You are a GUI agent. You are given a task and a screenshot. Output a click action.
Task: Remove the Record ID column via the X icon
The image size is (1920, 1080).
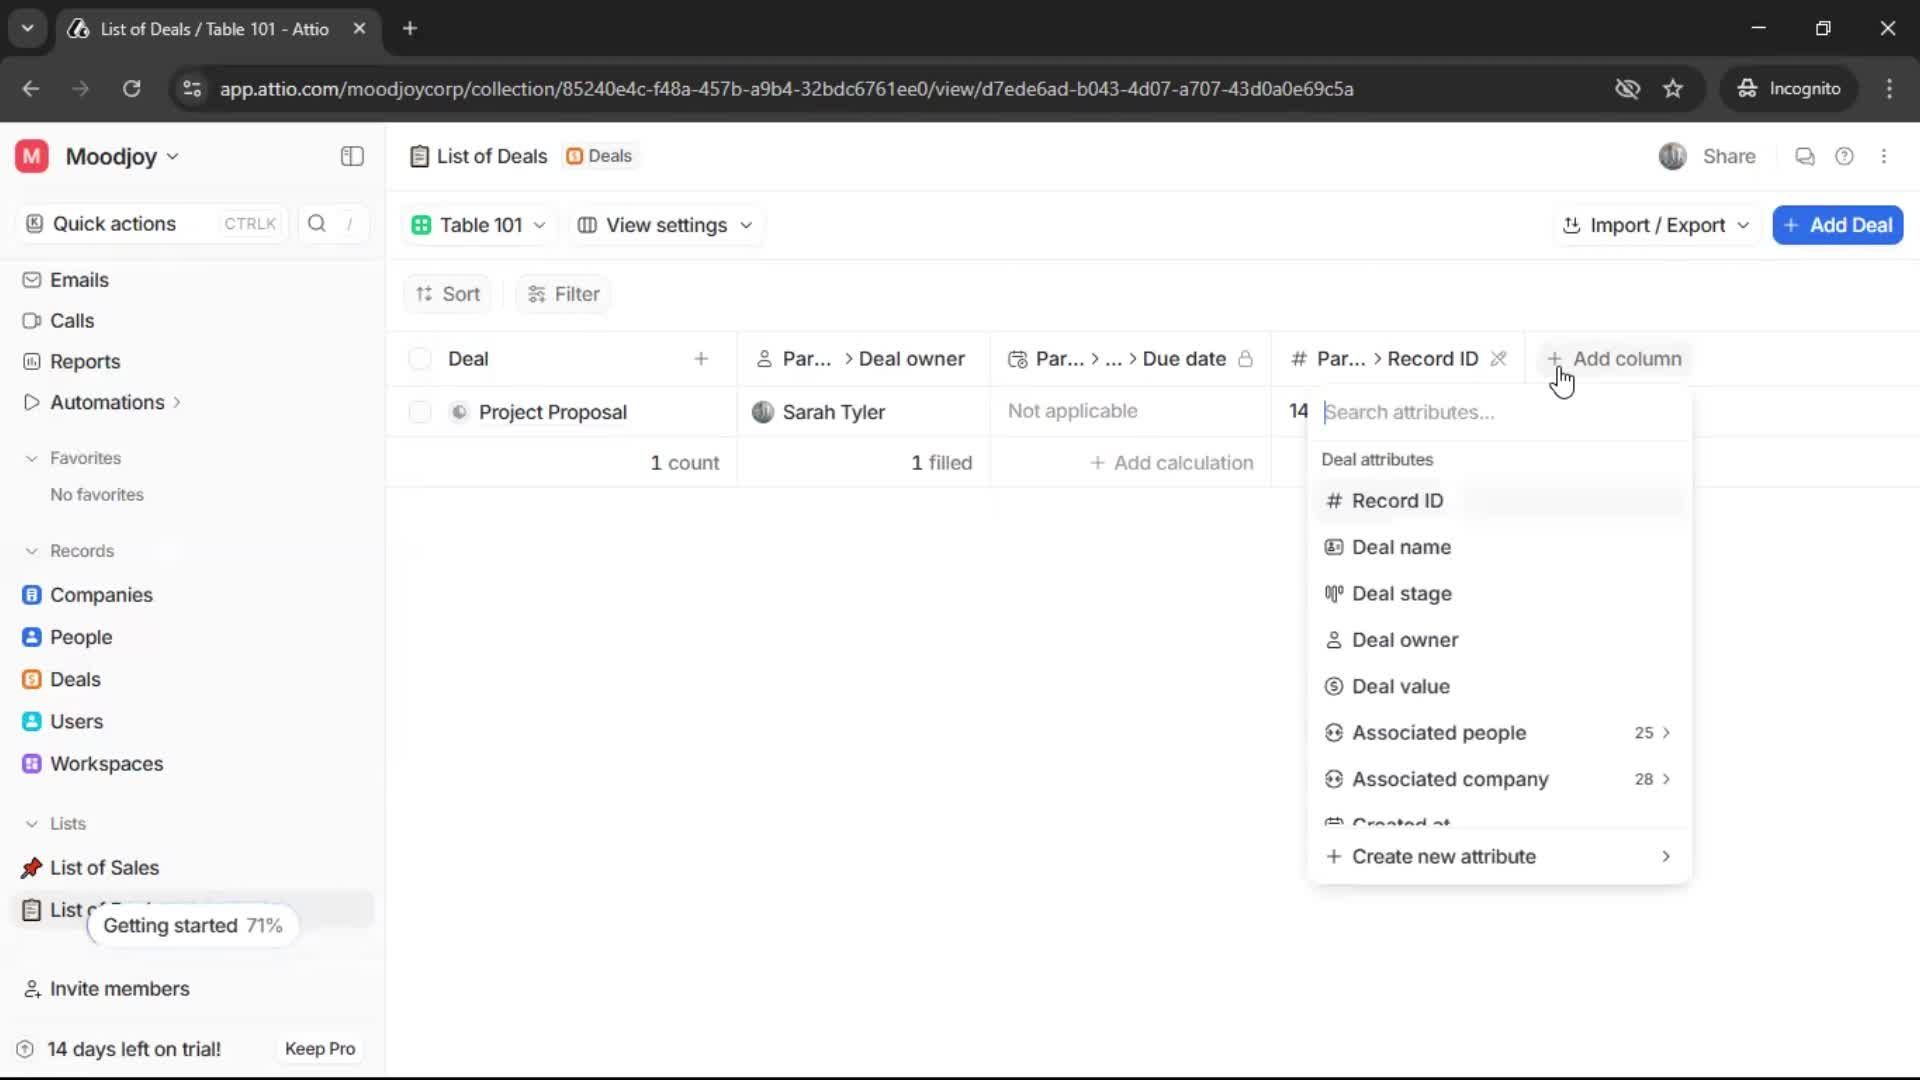click(x=1501, y=358)
